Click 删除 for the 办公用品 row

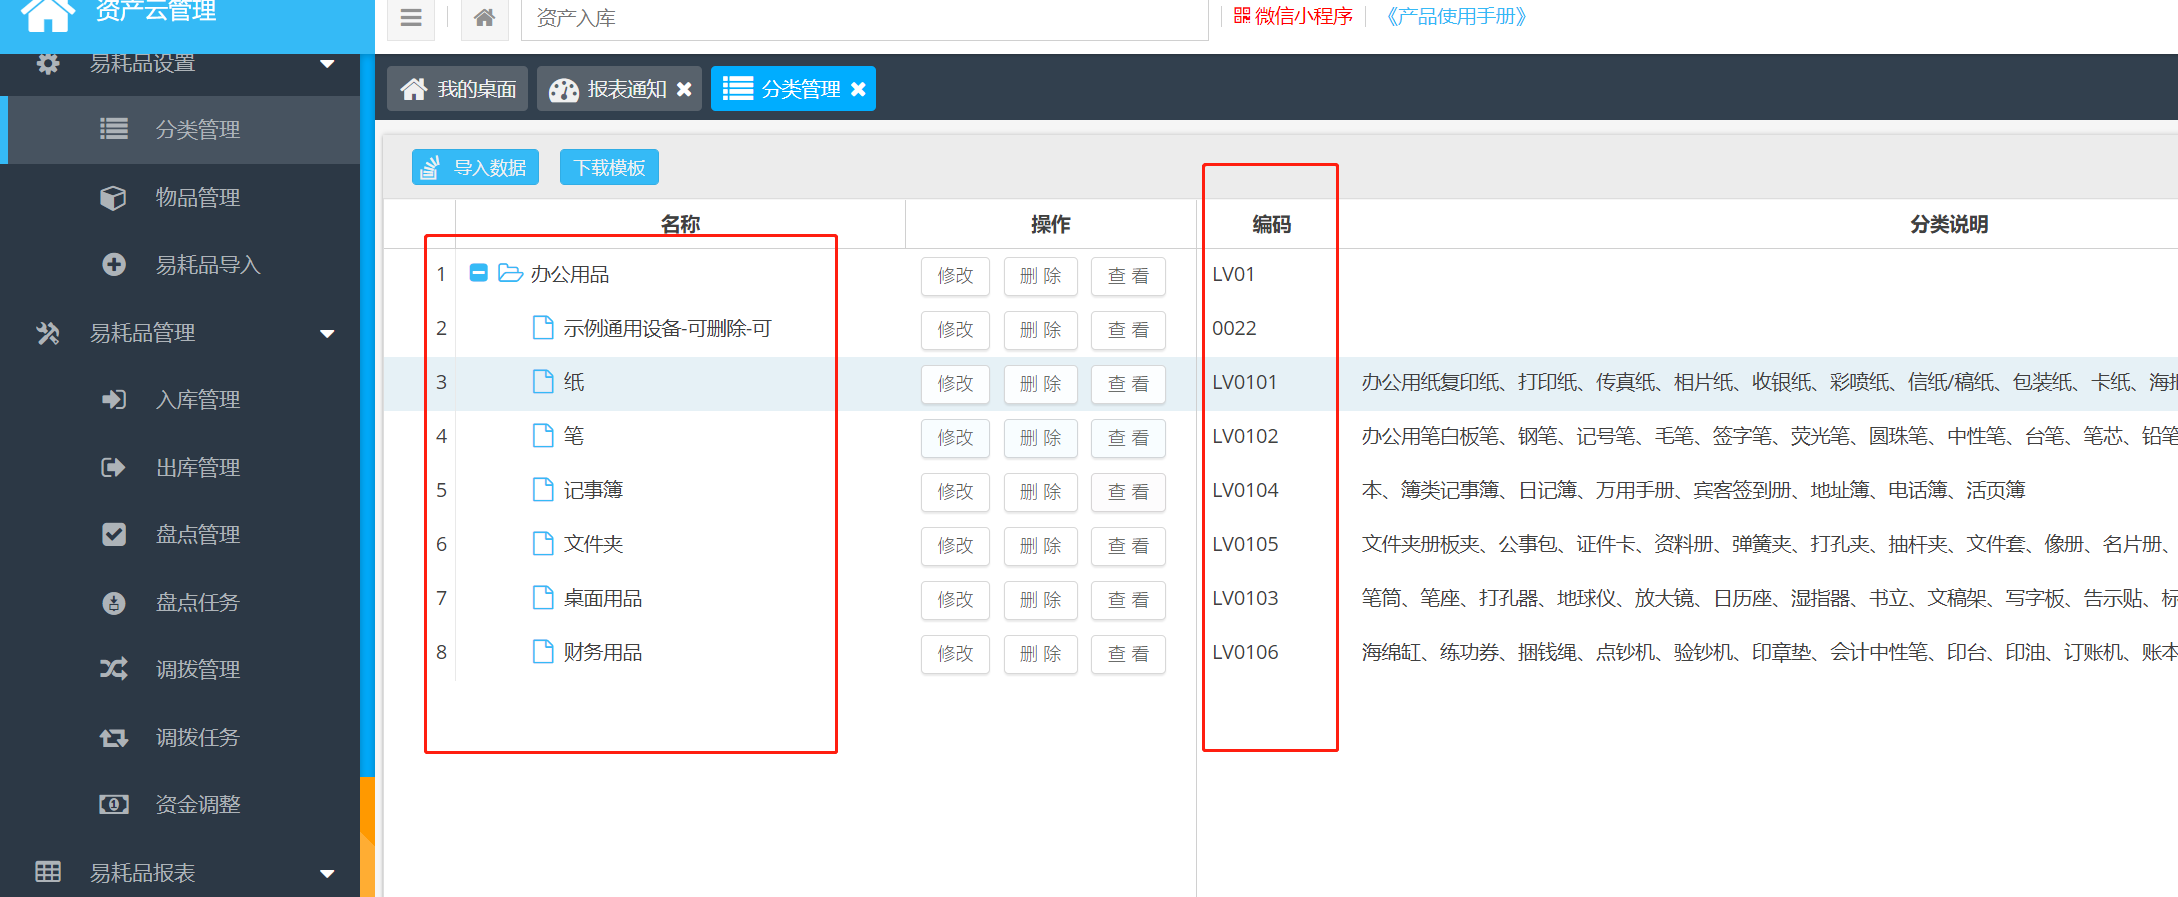1040,276
